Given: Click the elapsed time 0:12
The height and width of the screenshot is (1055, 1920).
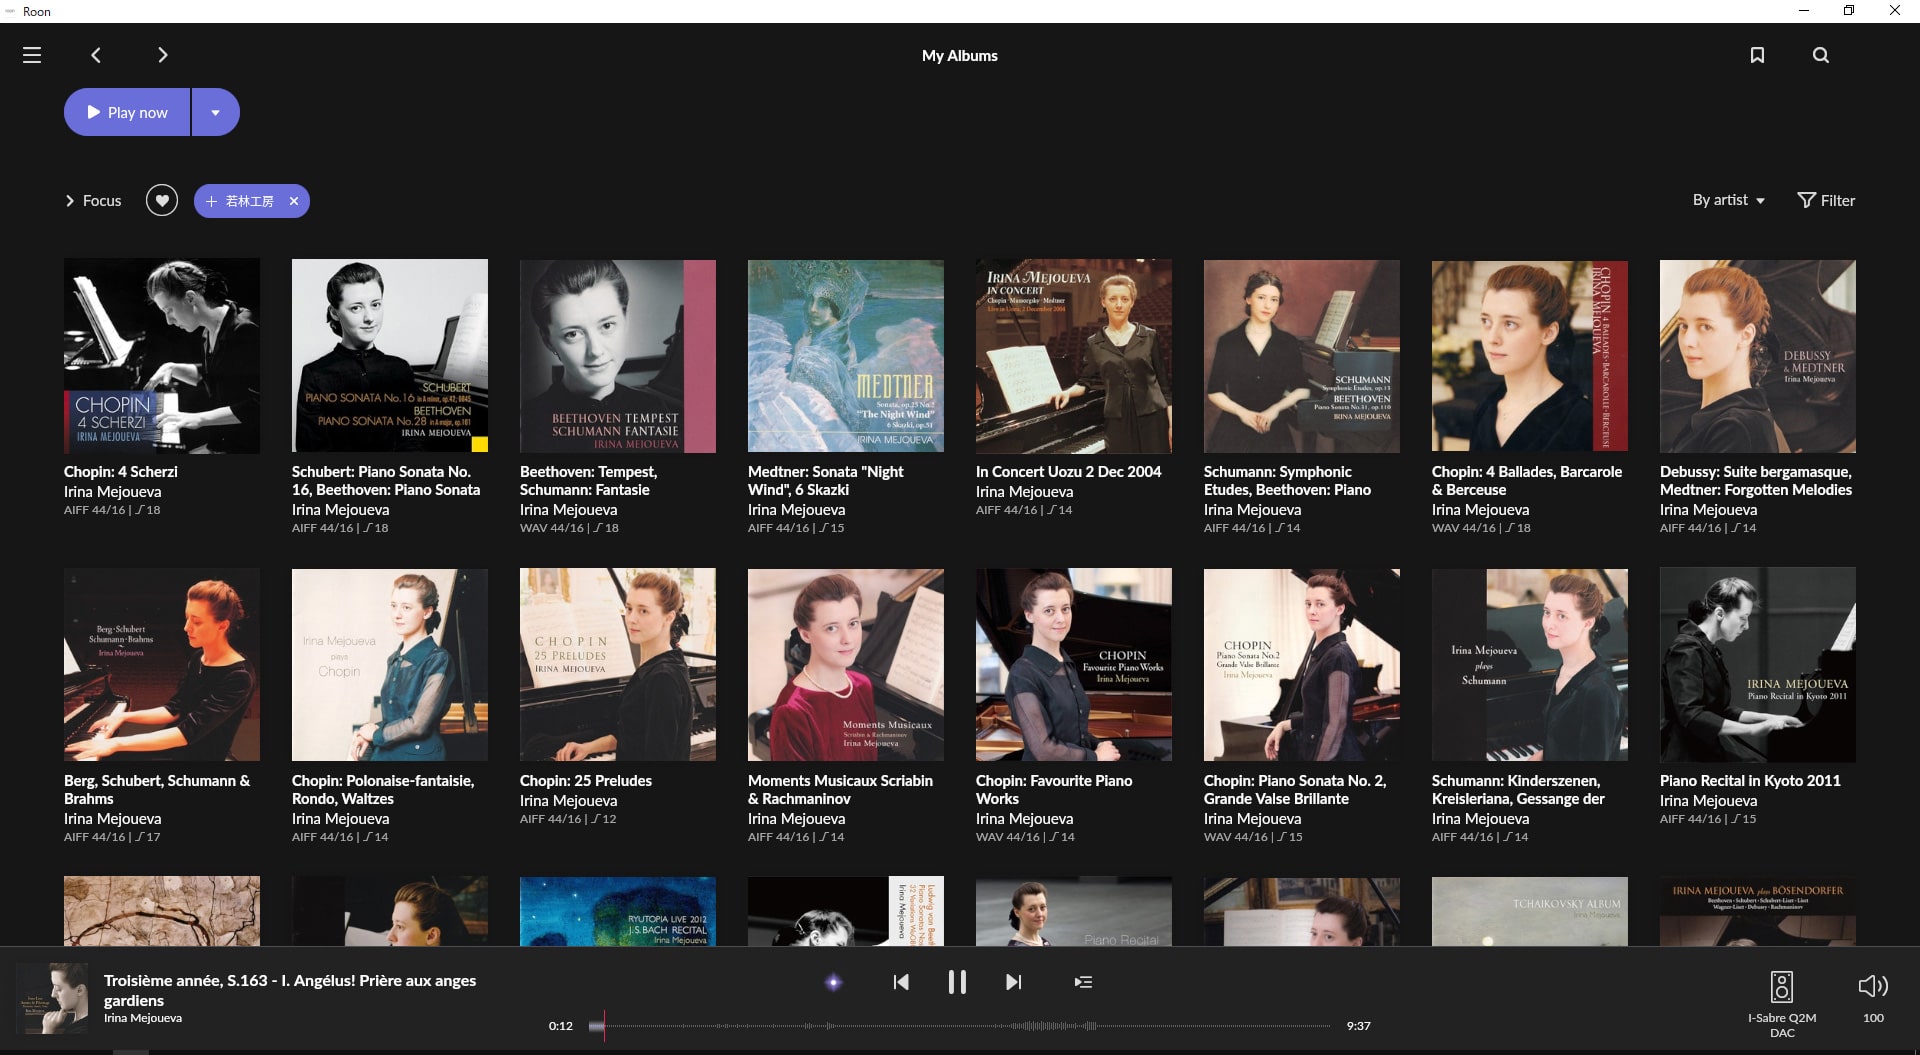Looking at the screenshot, I should (561, 1026).
